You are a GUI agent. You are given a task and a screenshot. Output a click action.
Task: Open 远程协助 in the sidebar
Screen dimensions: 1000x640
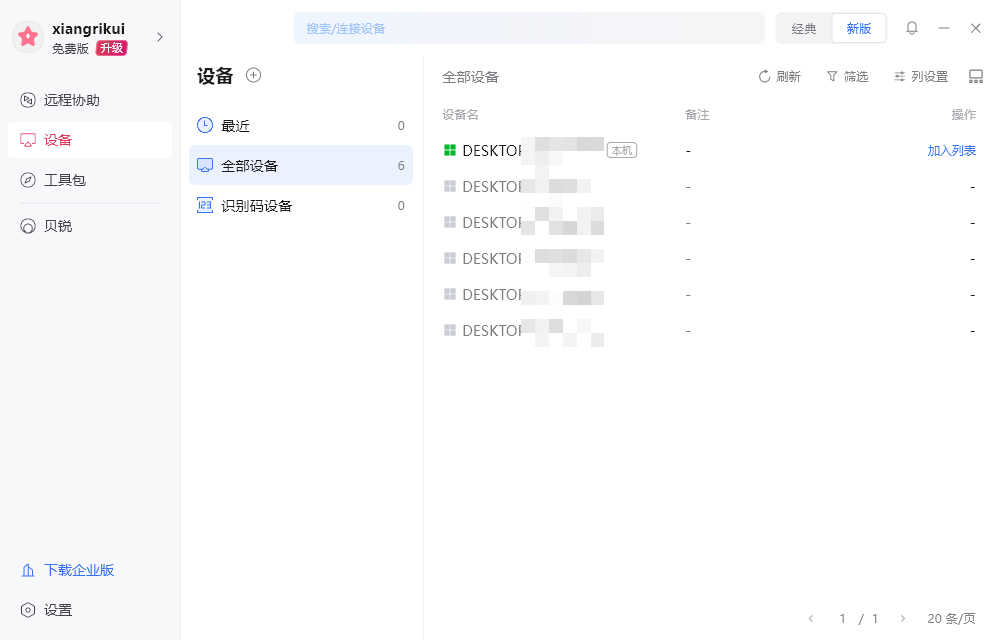[90, 100]
